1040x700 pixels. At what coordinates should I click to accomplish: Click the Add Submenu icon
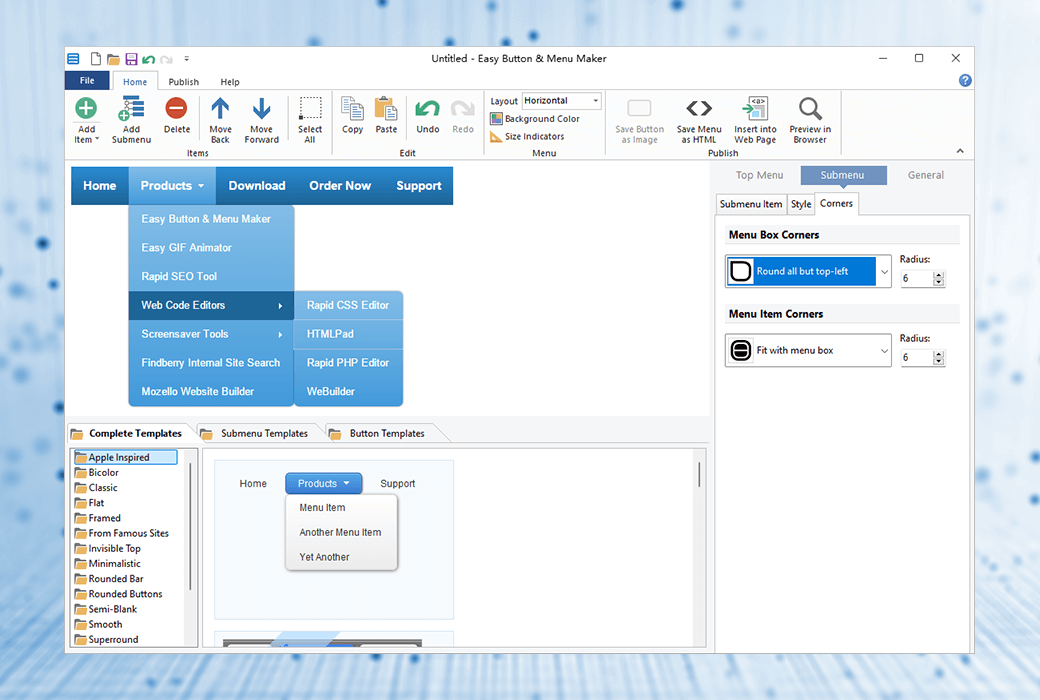131,109
